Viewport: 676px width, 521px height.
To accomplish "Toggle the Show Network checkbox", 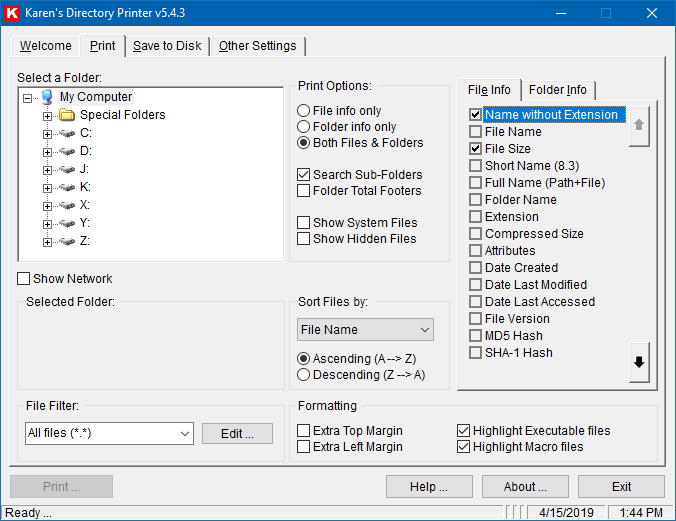I will coord(23,279).
